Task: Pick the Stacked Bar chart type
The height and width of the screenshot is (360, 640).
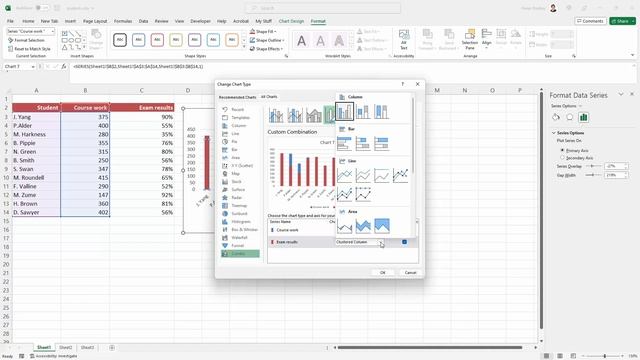Action: [362, 143]
